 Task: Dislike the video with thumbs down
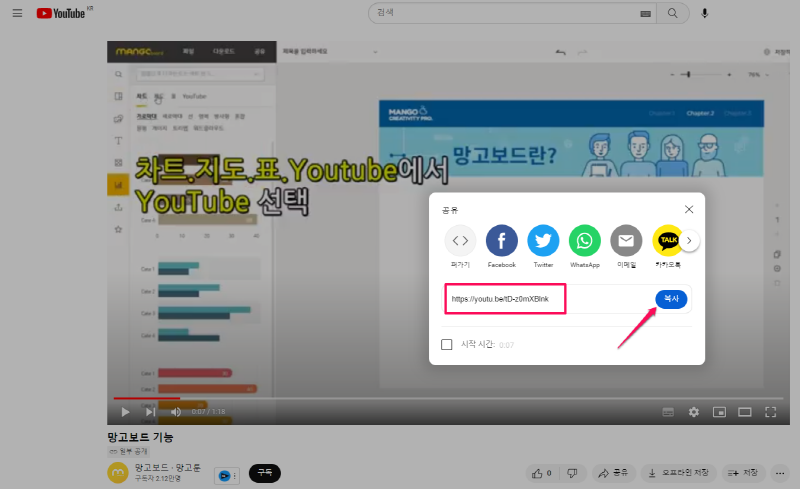pyautogui.click(x=572, y=473)
